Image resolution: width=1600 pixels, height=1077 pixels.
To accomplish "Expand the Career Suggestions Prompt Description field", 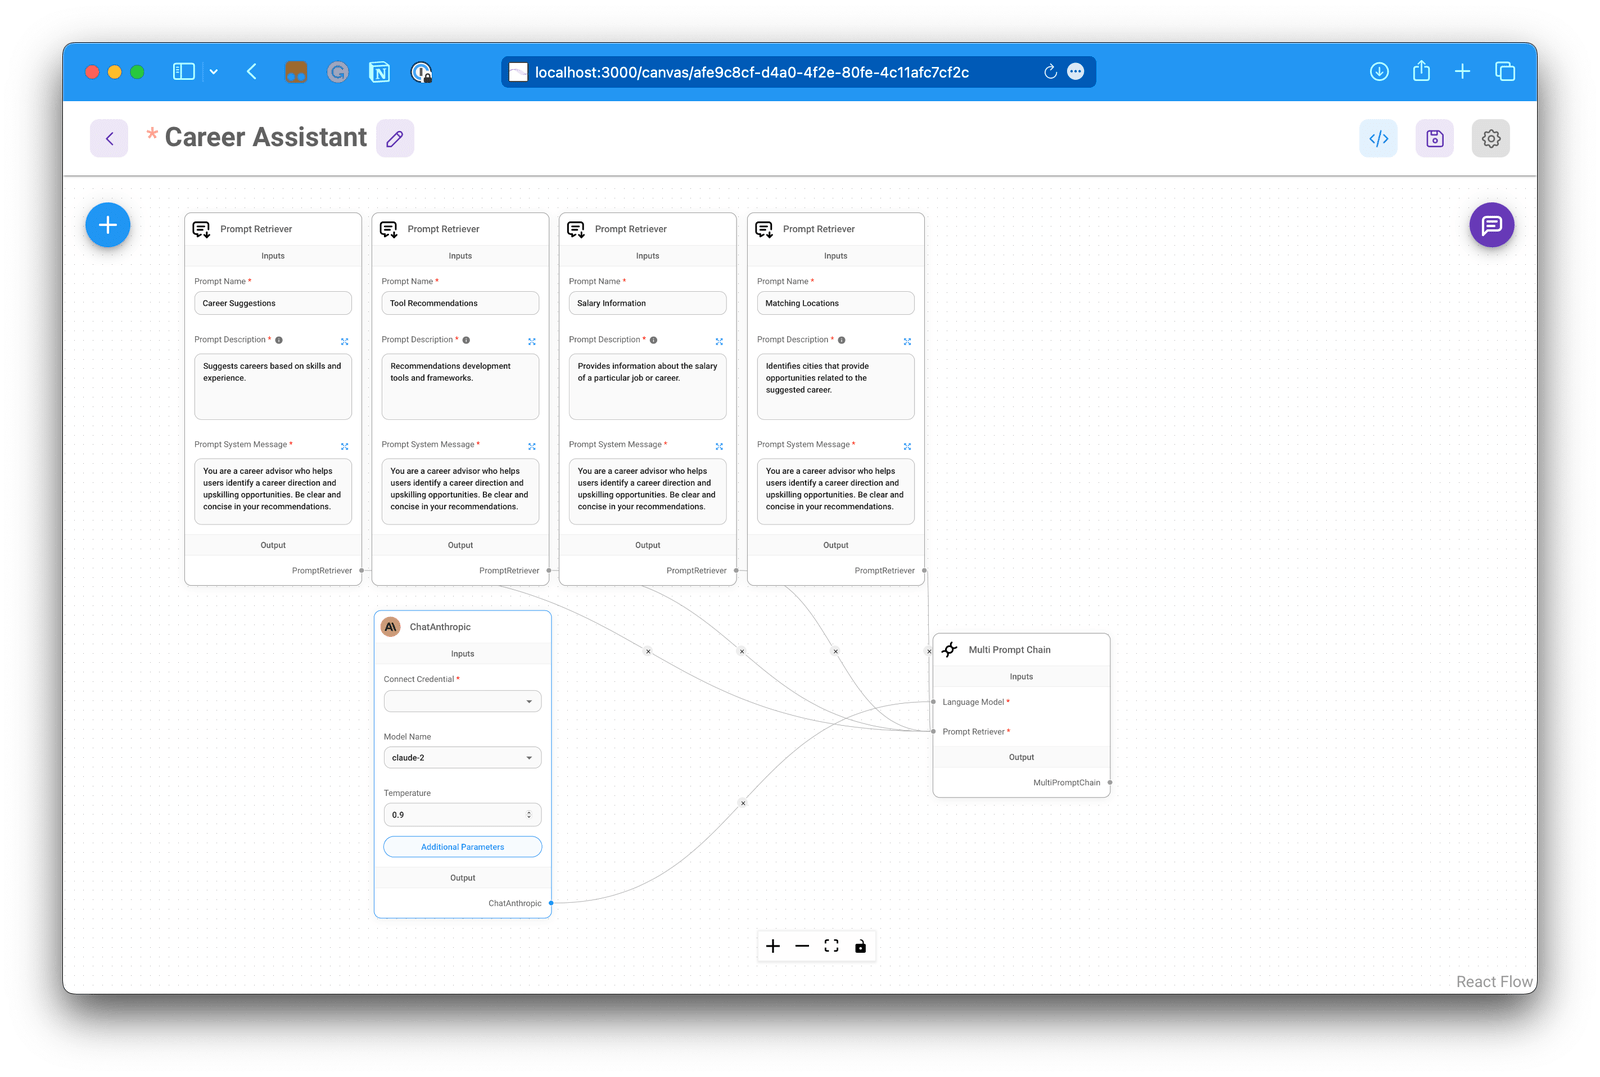I will tap(344, 340).
